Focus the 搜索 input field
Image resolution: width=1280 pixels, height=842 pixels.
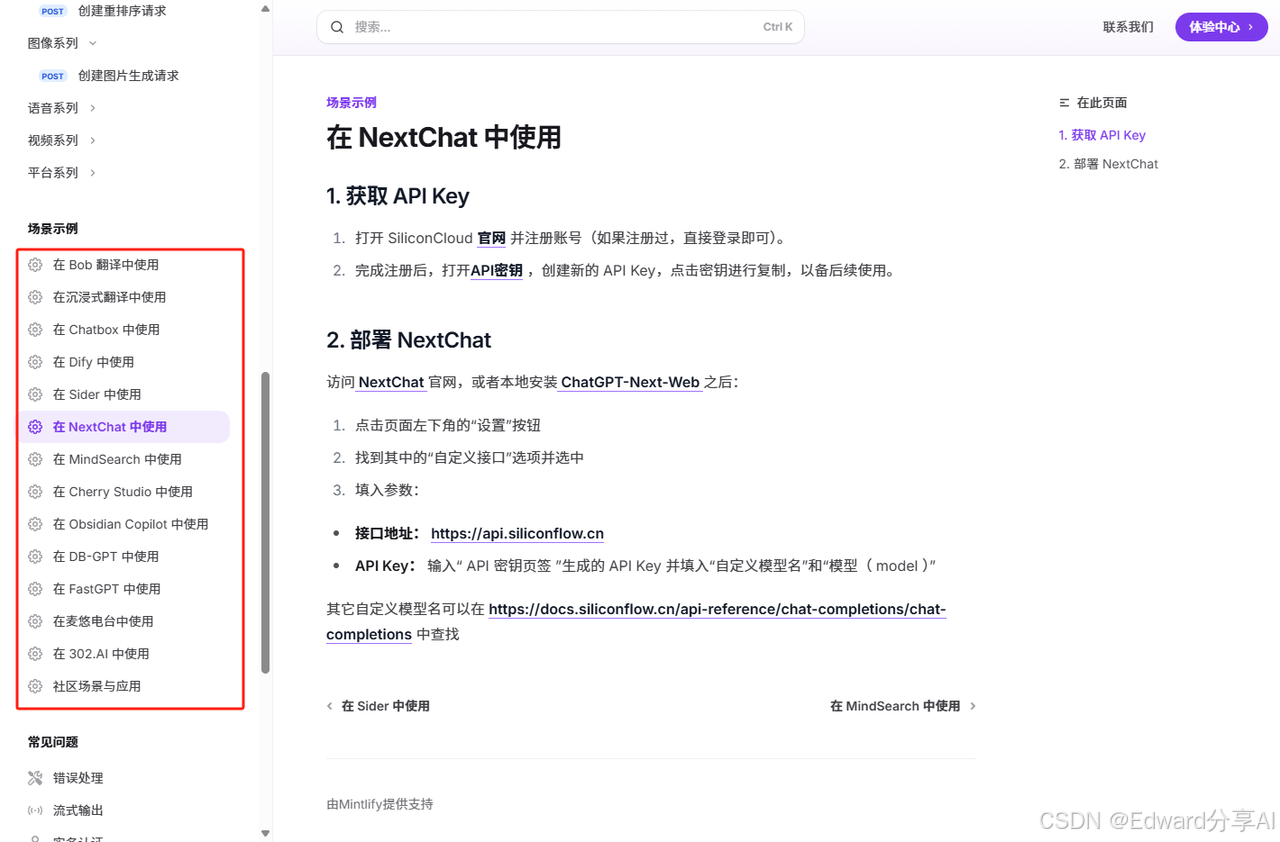click(x=550, y=27)
